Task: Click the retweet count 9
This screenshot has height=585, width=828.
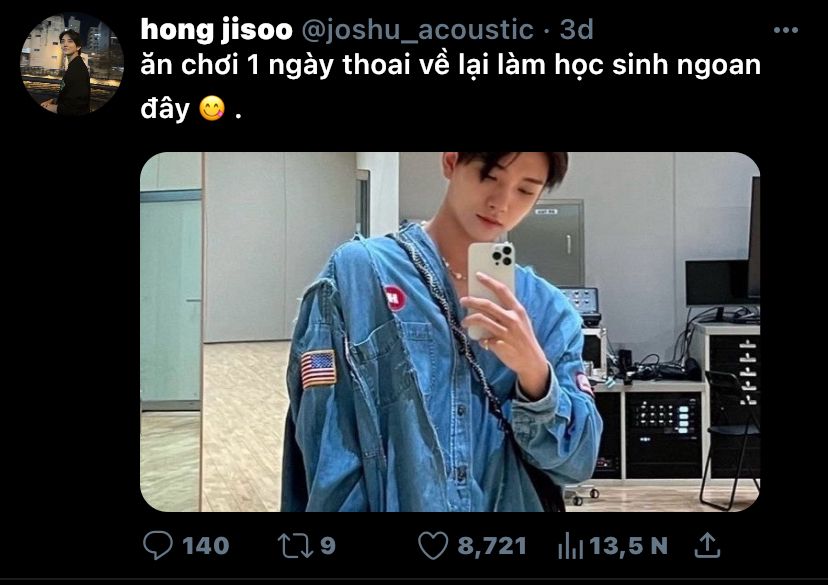Action: [328, 546]
